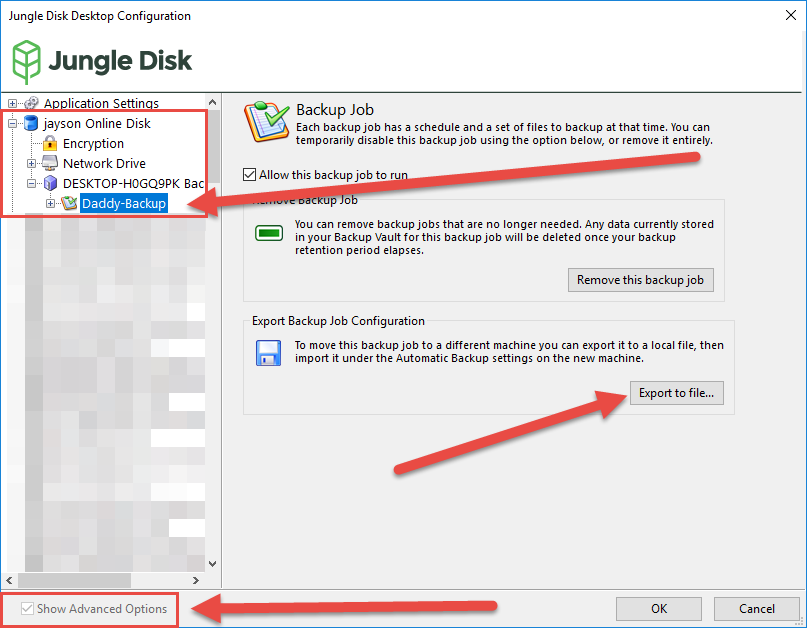
Task: Click the DESKTOP-H0GQ9PK backup cube icon
Action: click(50, 183)
